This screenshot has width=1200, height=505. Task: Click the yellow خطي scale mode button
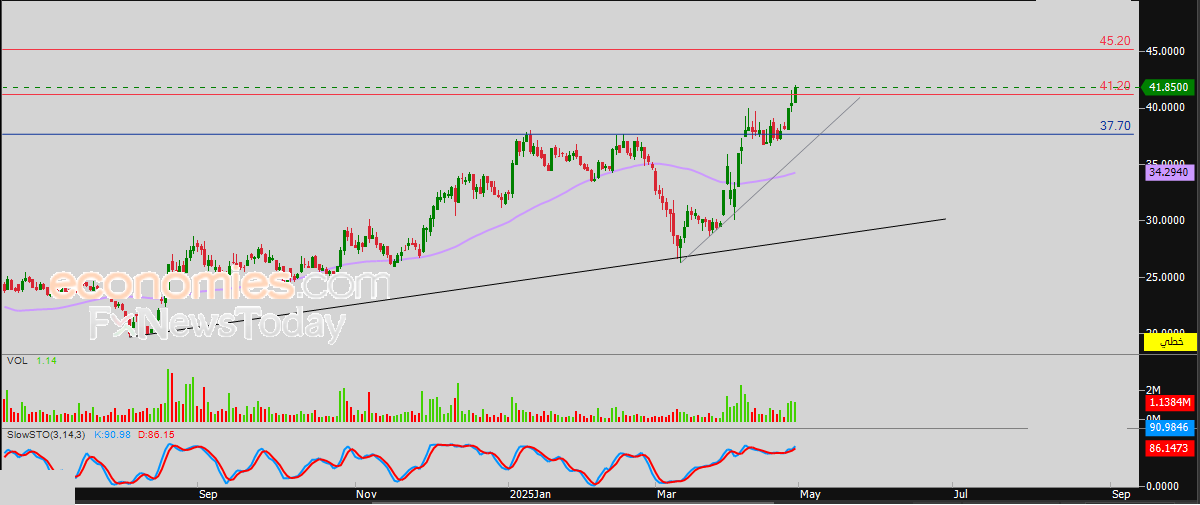click(x=1169, y=342)
